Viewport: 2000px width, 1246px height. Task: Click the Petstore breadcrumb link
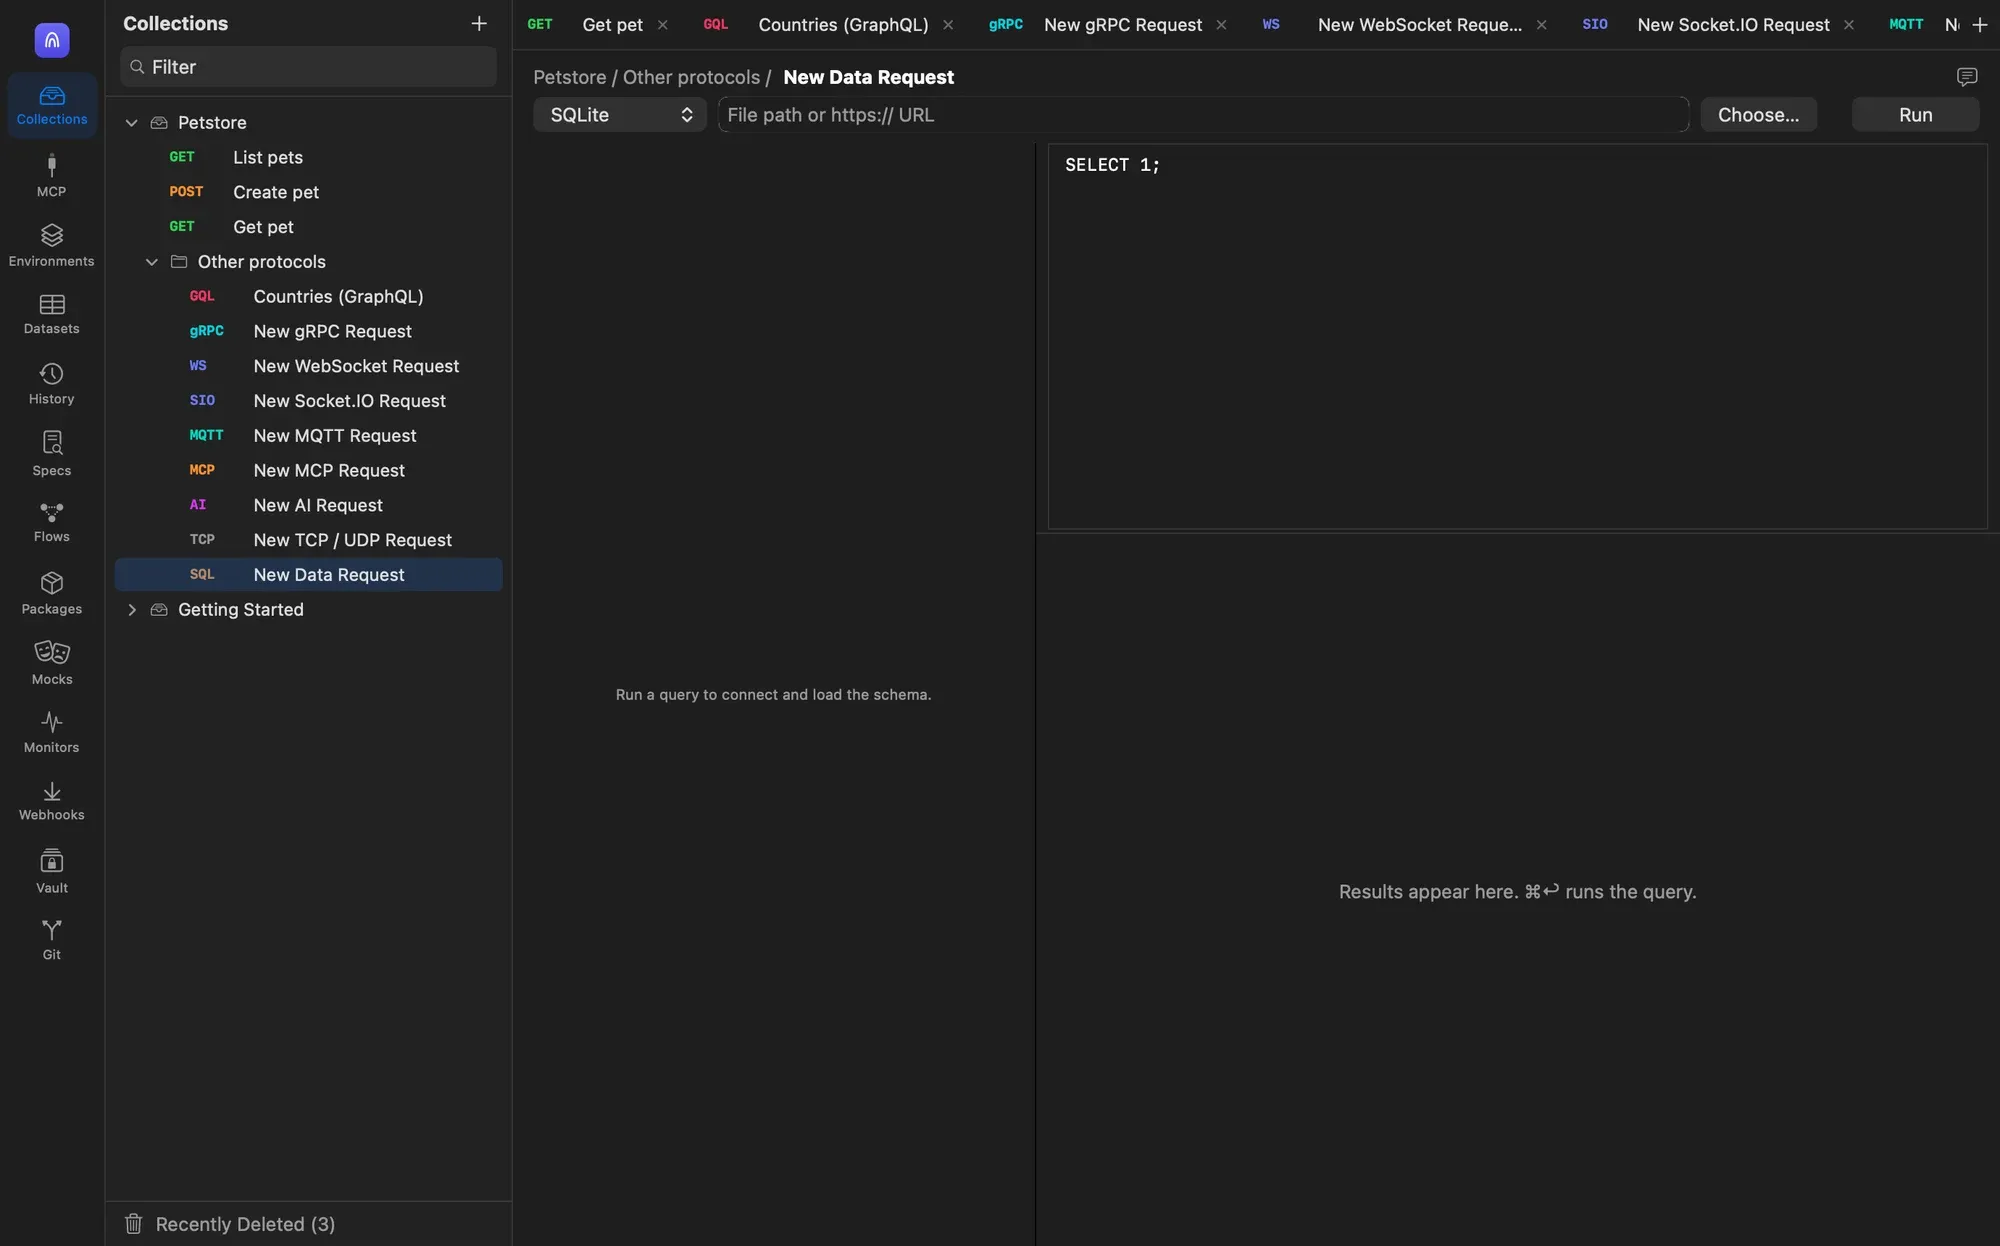pyautogui.click(x=569, y=77)
